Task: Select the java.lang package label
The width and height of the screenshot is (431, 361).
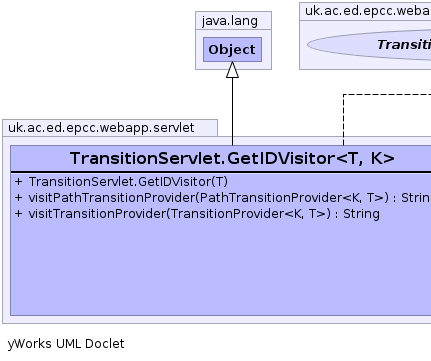Action: point(230,21)
